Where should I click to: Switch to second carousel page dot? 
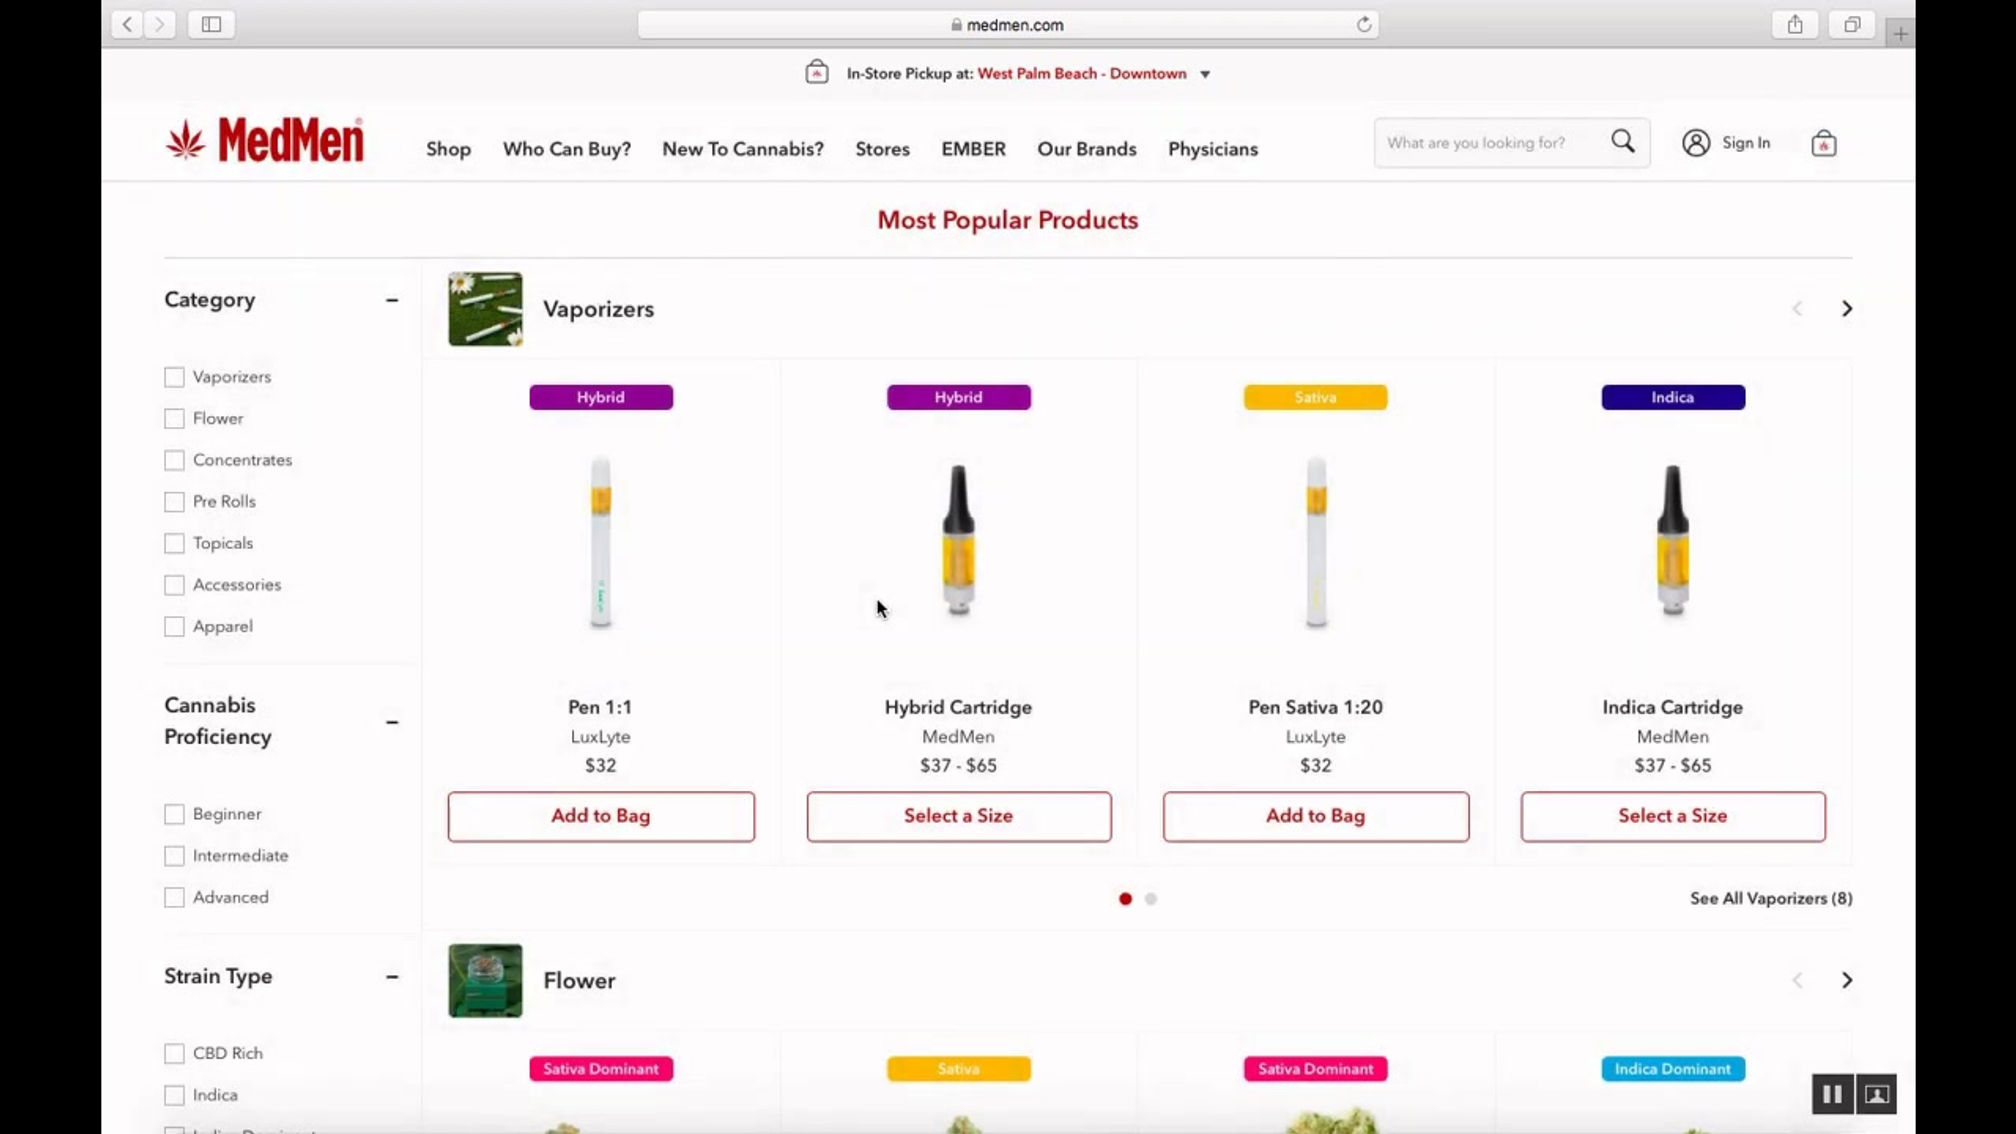1151,899
